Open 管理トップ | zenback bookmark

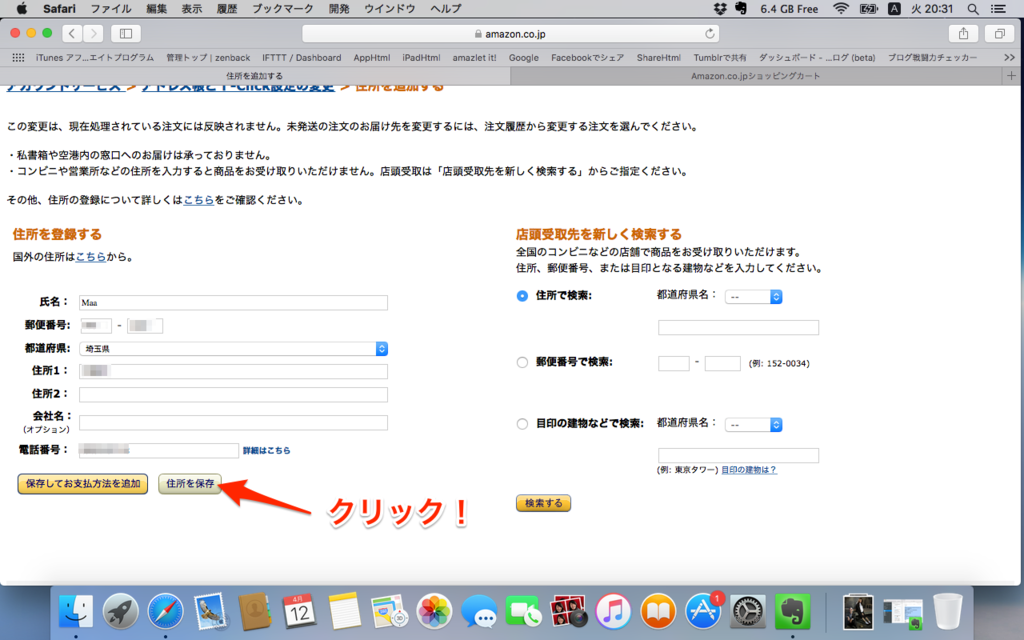pyautogui.click(x=208, y=57)
